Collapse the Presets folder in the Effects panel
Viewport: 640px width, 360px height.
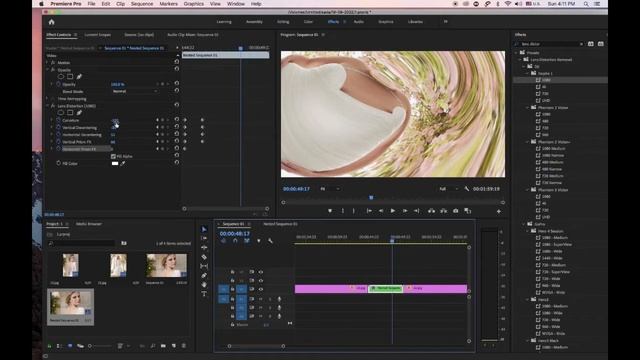click(516, 53)
